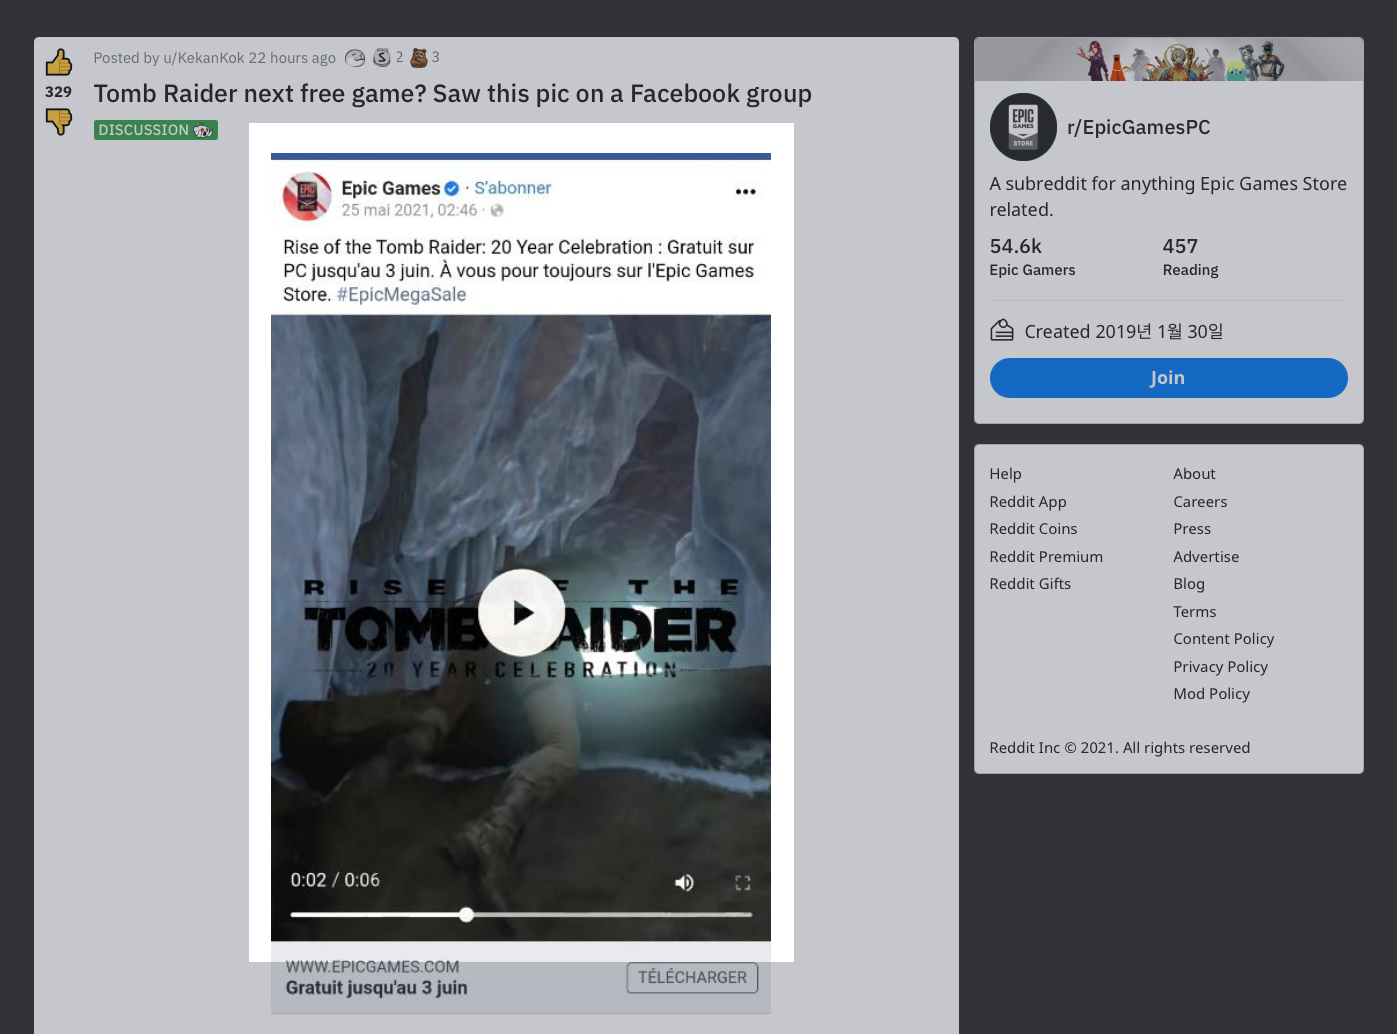Open the Reddit Premium link

(1046, 557)
